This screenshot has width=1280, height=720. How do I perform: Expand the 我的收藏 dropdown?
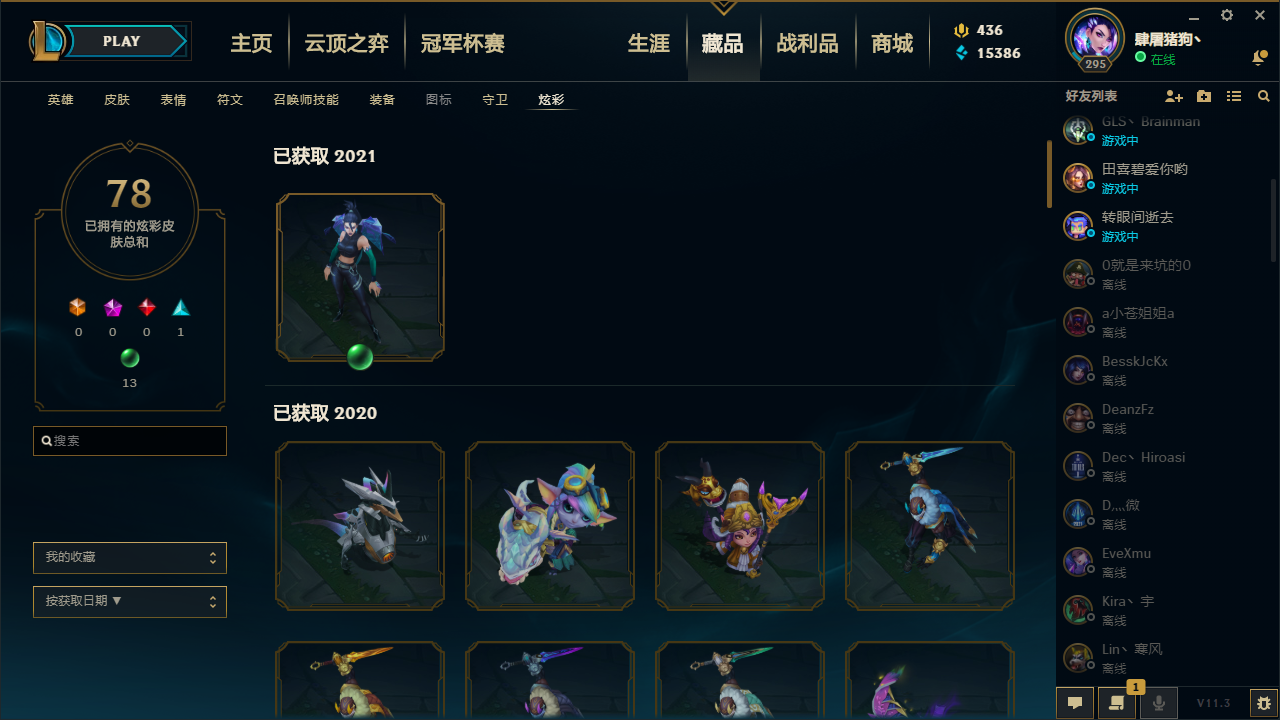(x=130, y=557)
